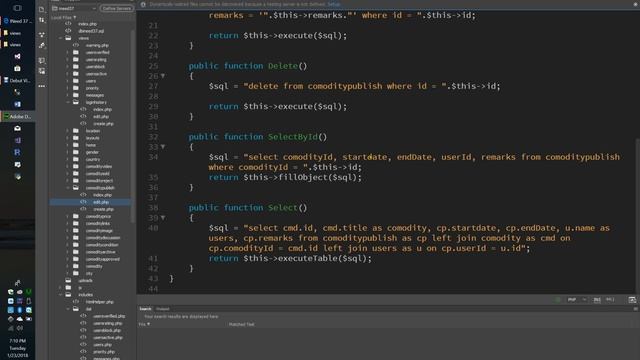
Task: Select create.php under loginhistory
Action: (103, 124)
